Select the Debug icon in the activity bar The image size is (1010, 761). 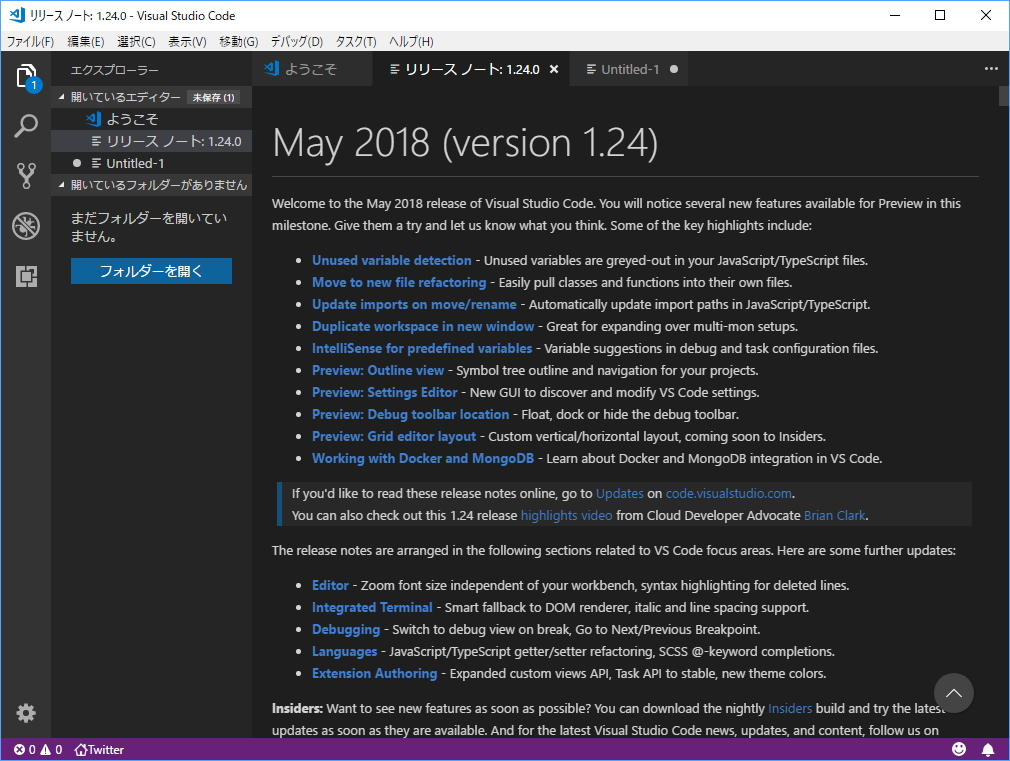coord(26,226)
